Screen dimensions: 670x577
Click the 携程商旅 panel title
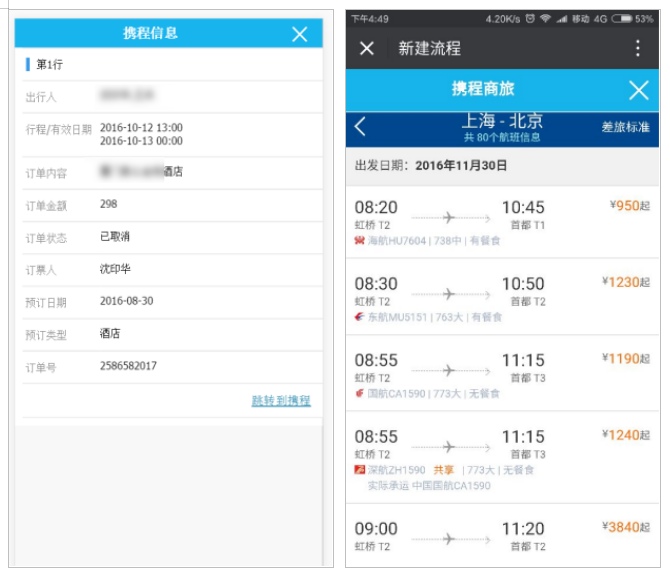[x=483, y=89]
